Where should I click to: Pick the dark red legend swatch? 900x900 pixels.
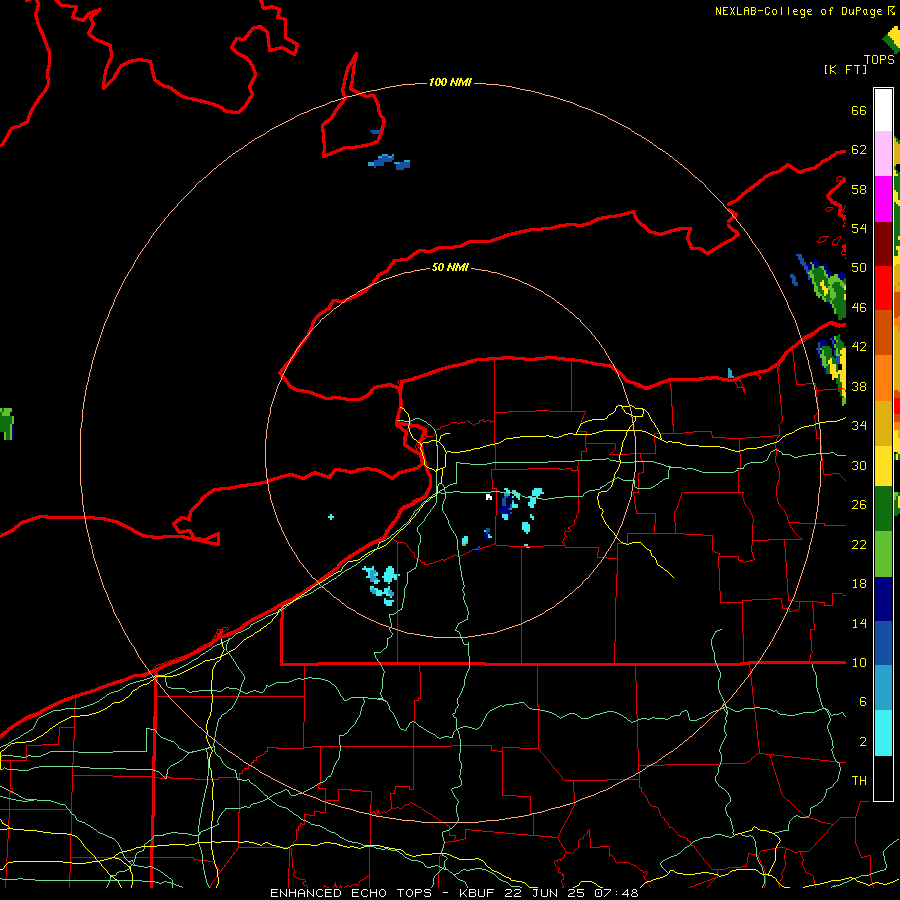(x=883, y=244)
